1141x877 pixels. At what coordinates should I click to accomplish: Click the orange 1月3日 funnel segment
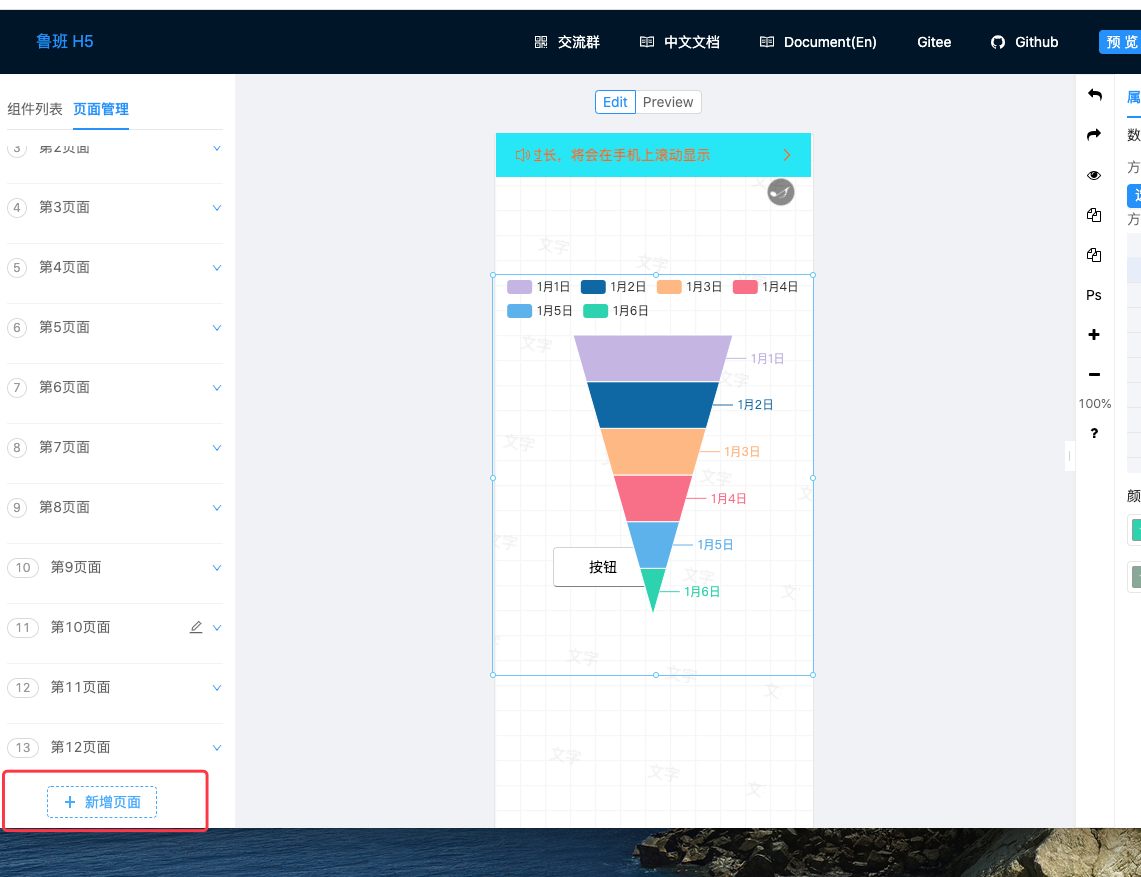point(653,452)
